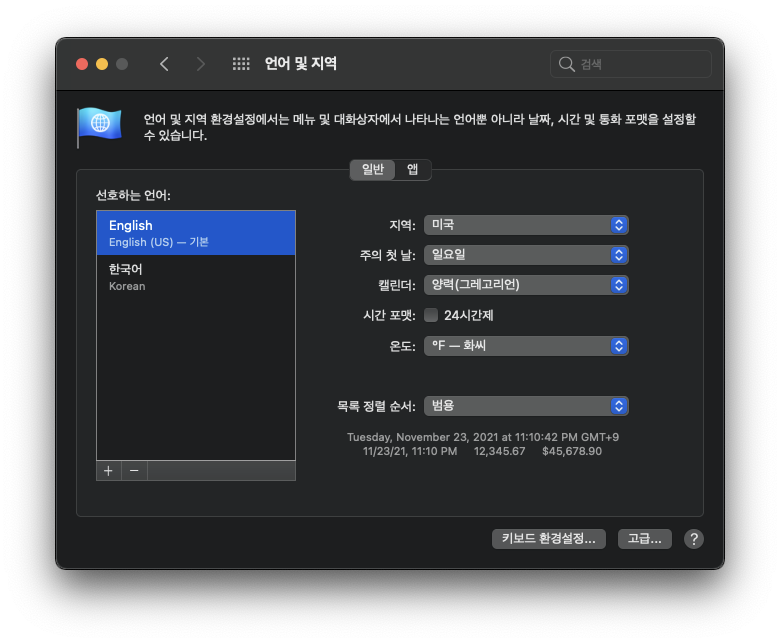The width and height of the screenshot is (780, 643).
Task: Open 주의 첫 날 dropdown showing 일요일
Action: (526, 255)
